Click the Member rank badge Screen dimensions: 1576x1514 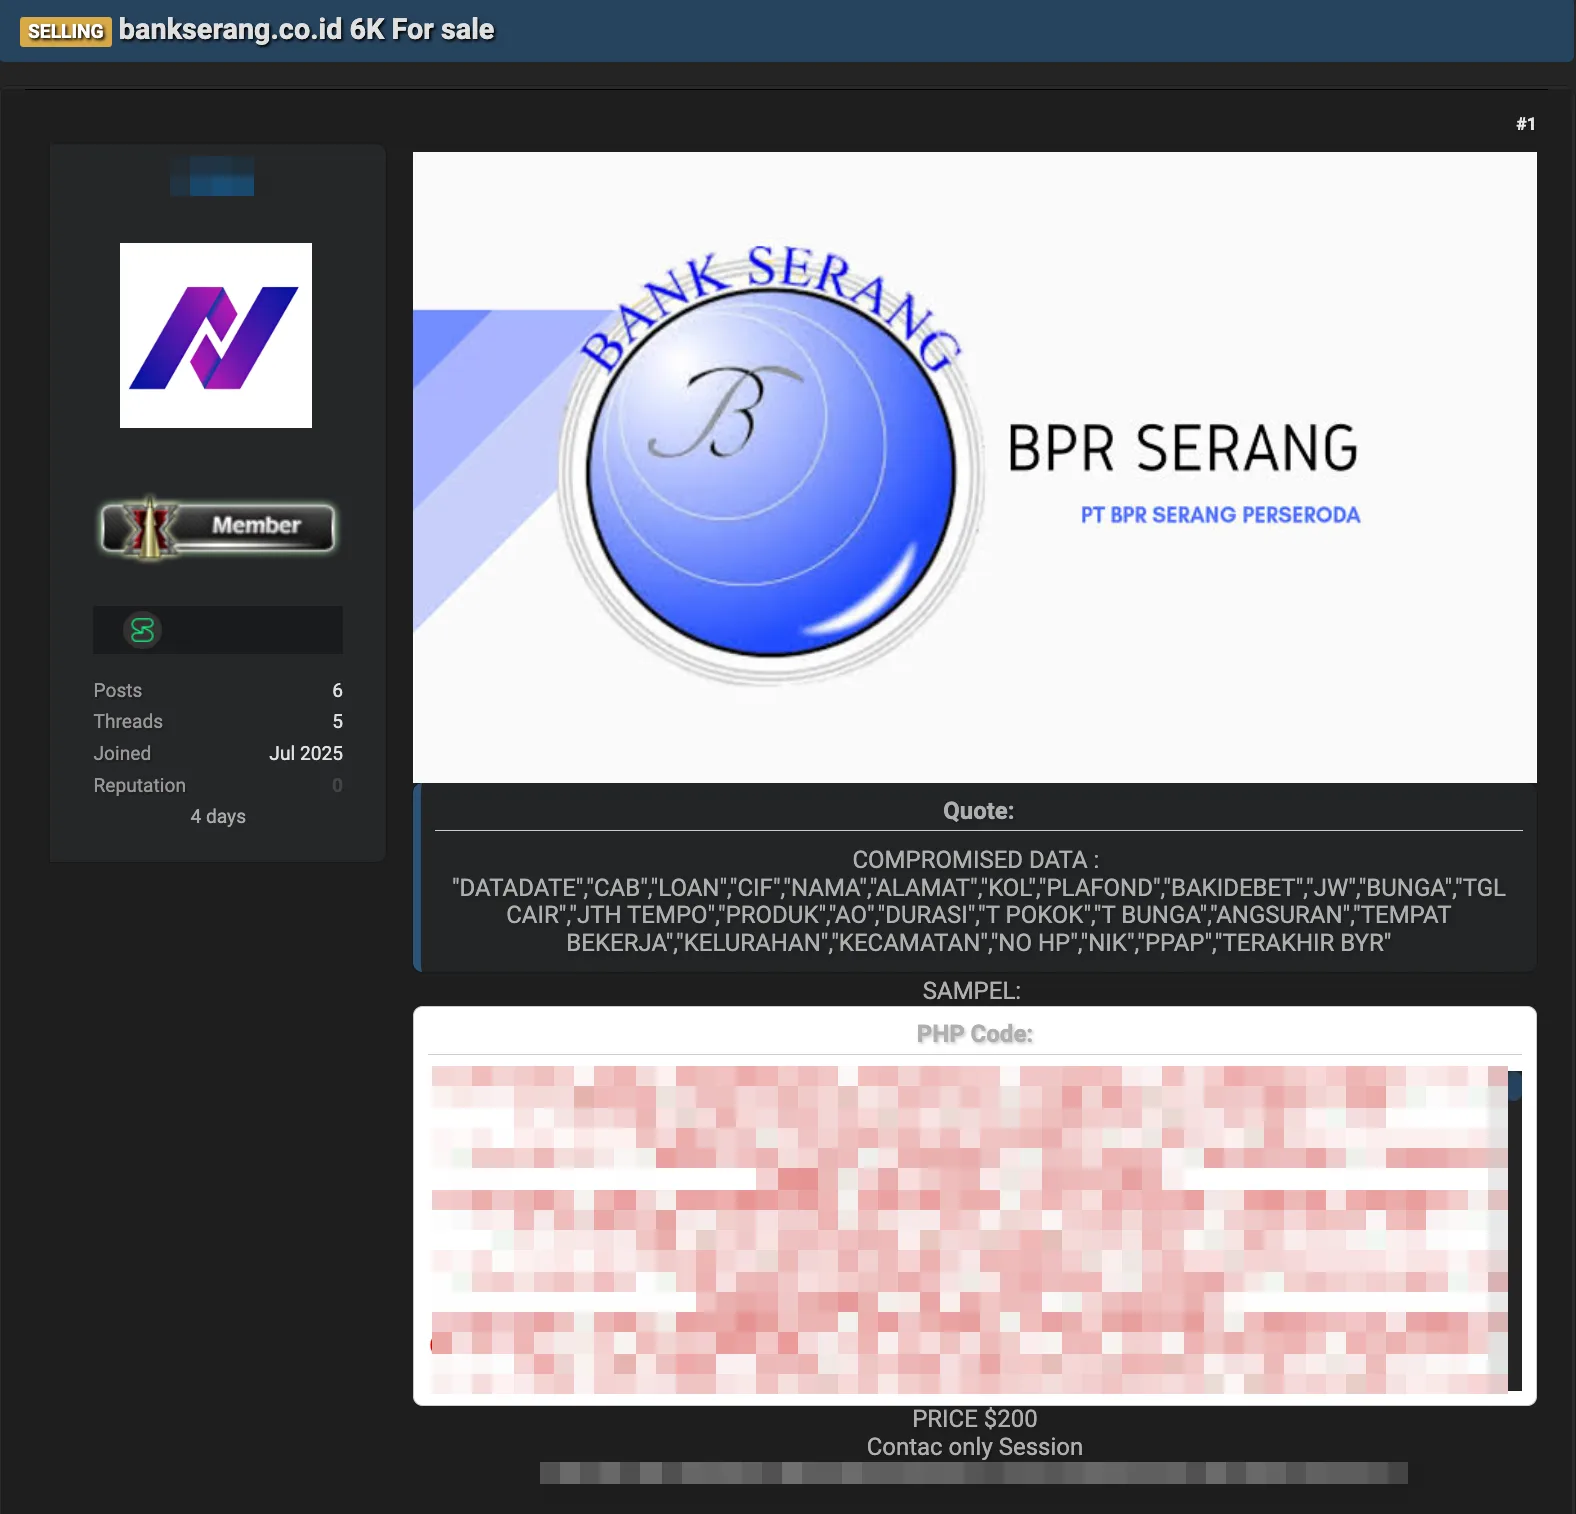point(218,527)
